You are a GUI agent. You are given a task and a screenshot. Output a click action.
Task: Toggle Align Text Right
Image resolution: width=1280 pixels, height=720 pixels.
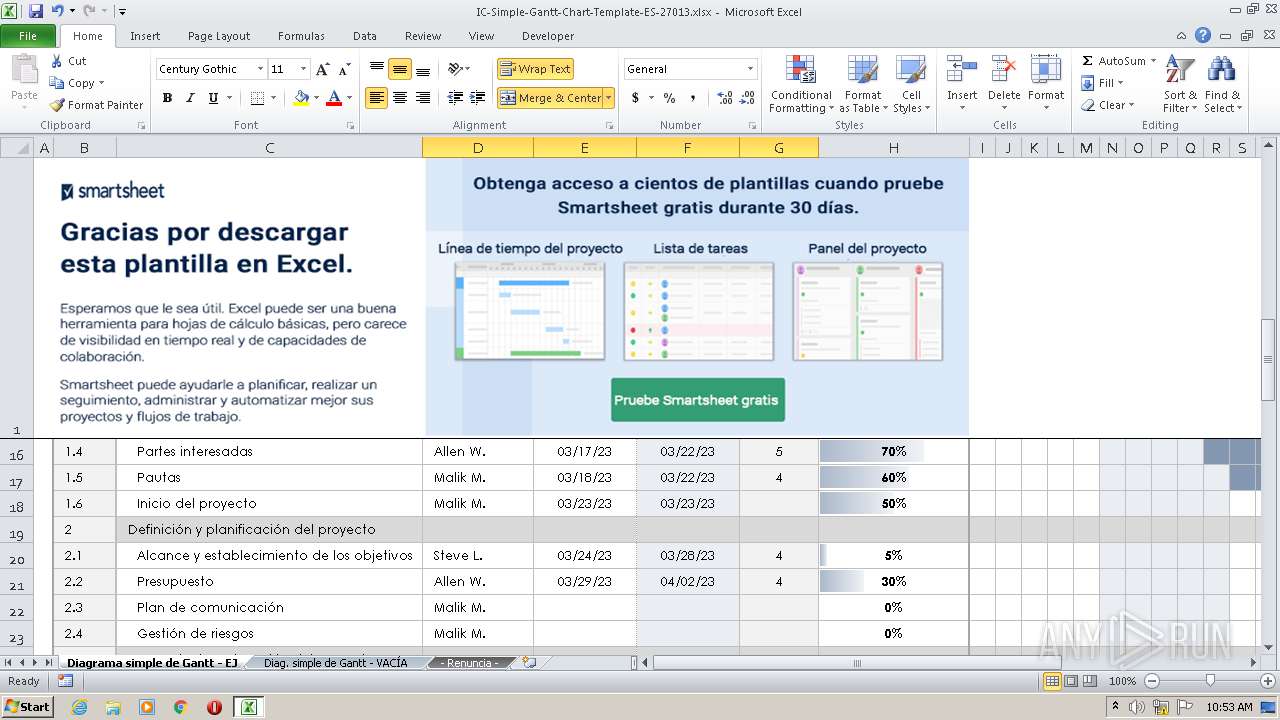coord(423,98)
